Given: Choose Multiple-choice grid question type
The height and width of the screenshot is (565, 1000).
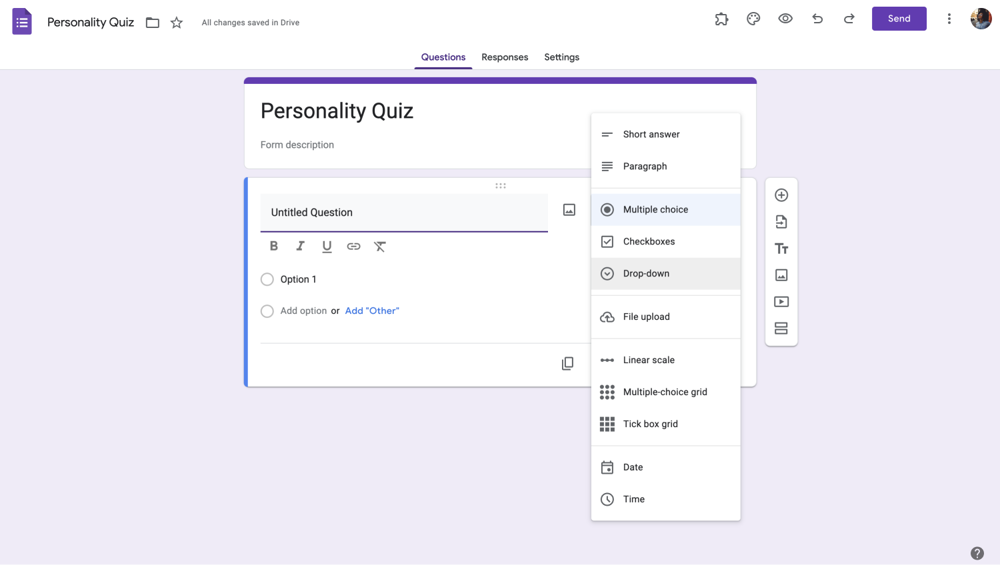Looking at the screenshot, I should pos(666,392).
